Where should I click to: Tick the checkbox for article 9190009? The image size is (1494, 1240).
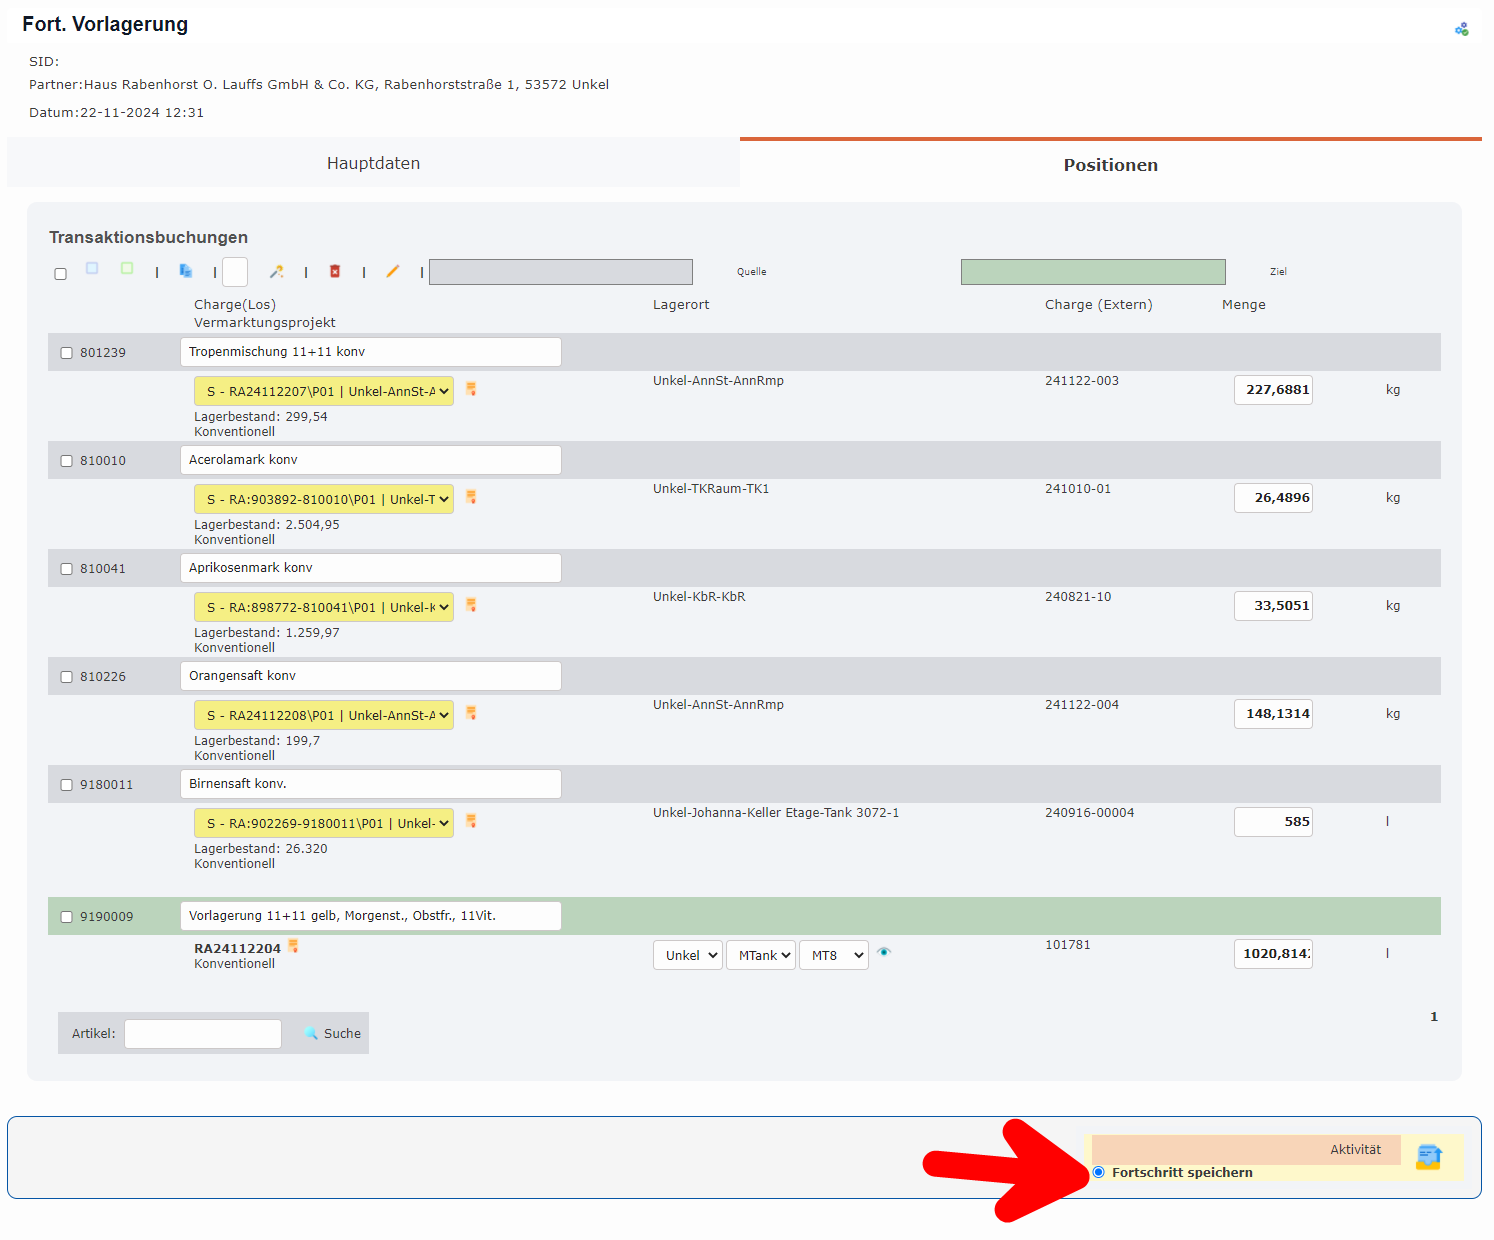(x=67, y=917)
